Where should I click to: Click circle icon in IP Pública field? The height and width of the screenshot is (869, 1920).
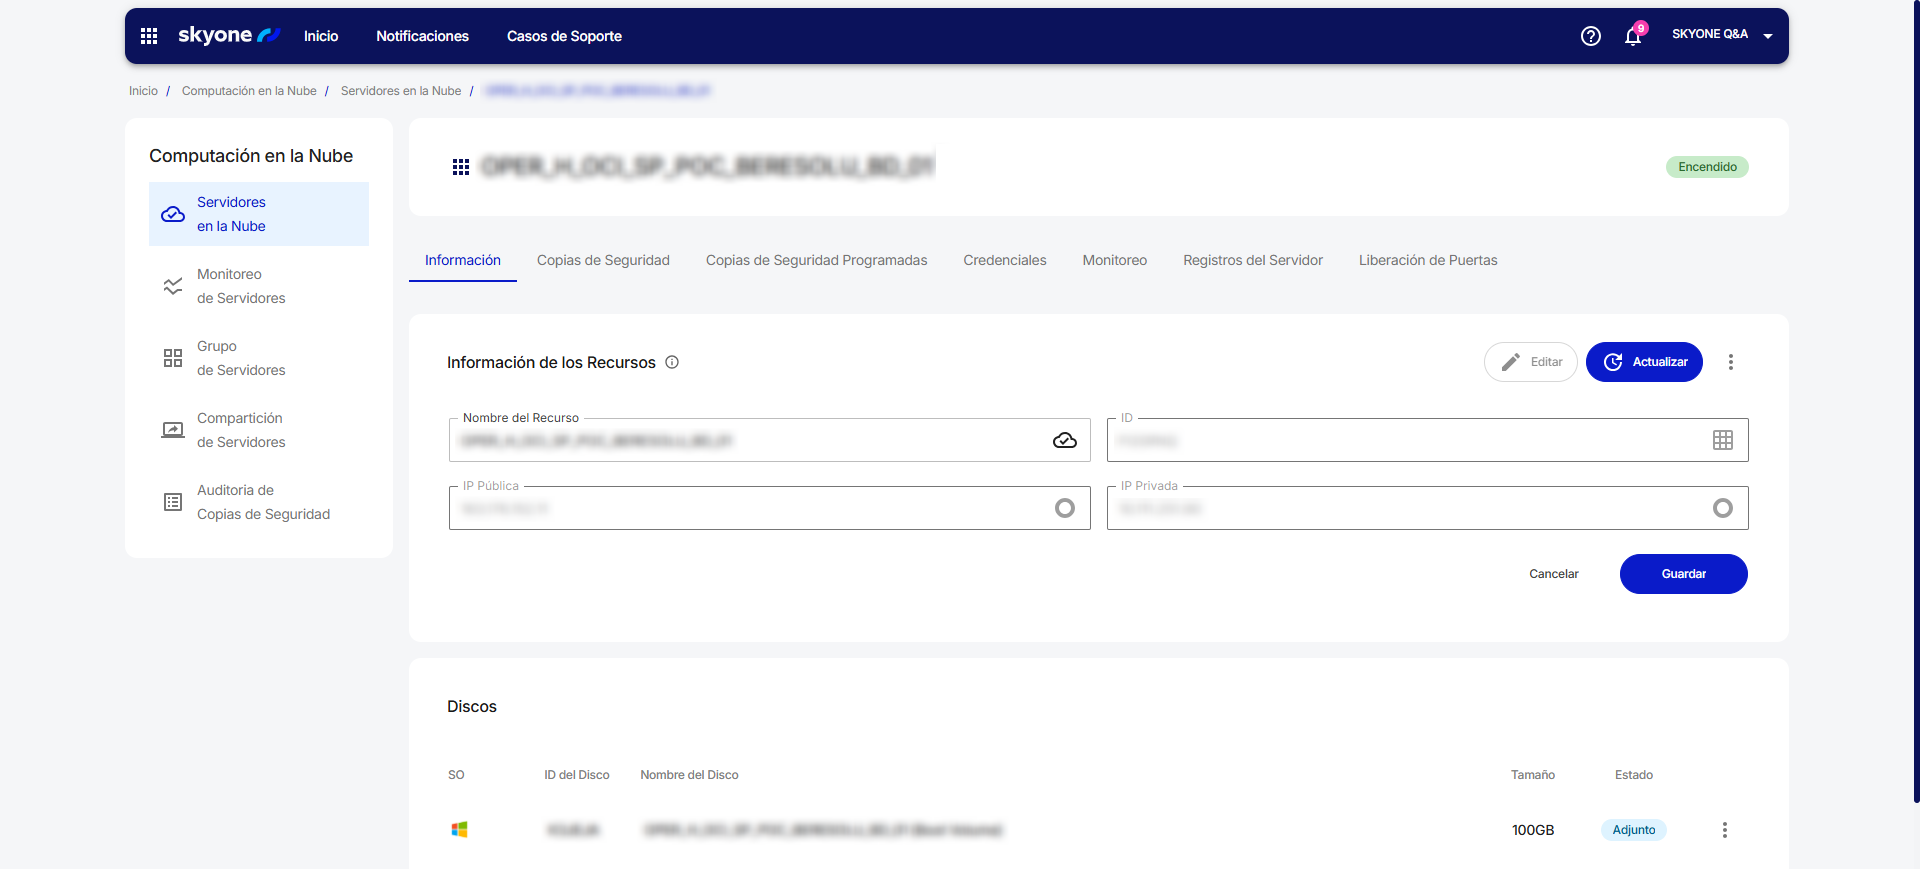point(1064,509)
